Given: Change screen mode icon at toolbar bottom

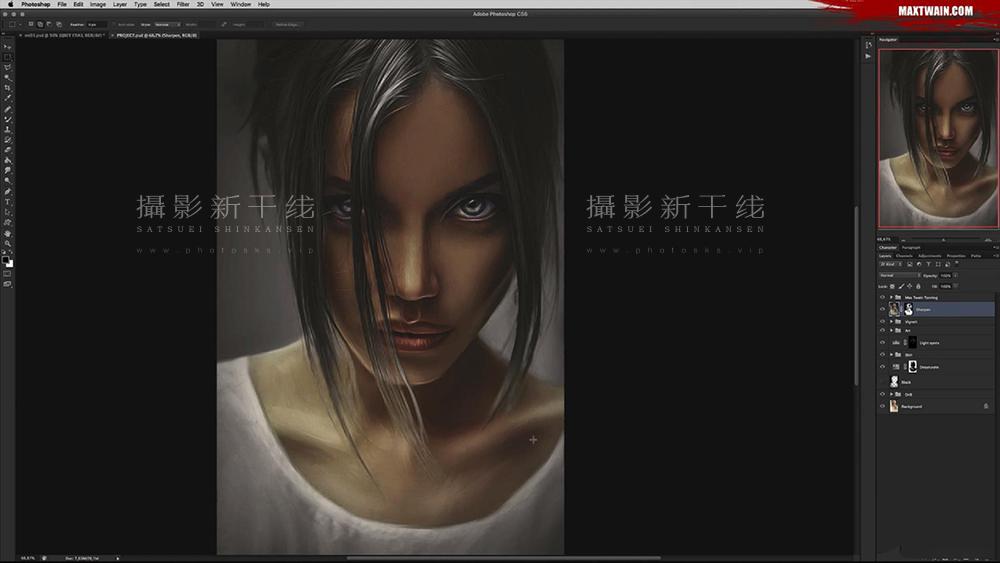Looking at the screenshot, I should coord(8,284).
